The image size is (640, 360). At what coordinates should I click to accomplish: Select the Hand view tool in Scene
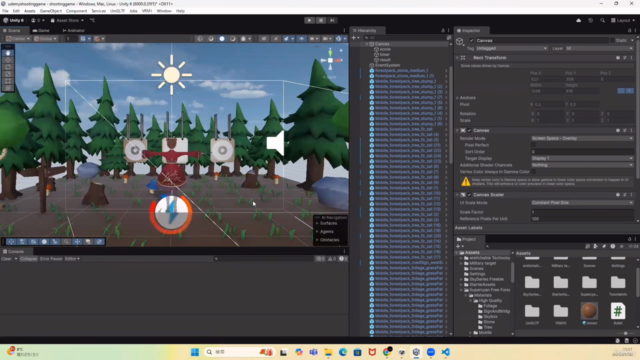8,53
